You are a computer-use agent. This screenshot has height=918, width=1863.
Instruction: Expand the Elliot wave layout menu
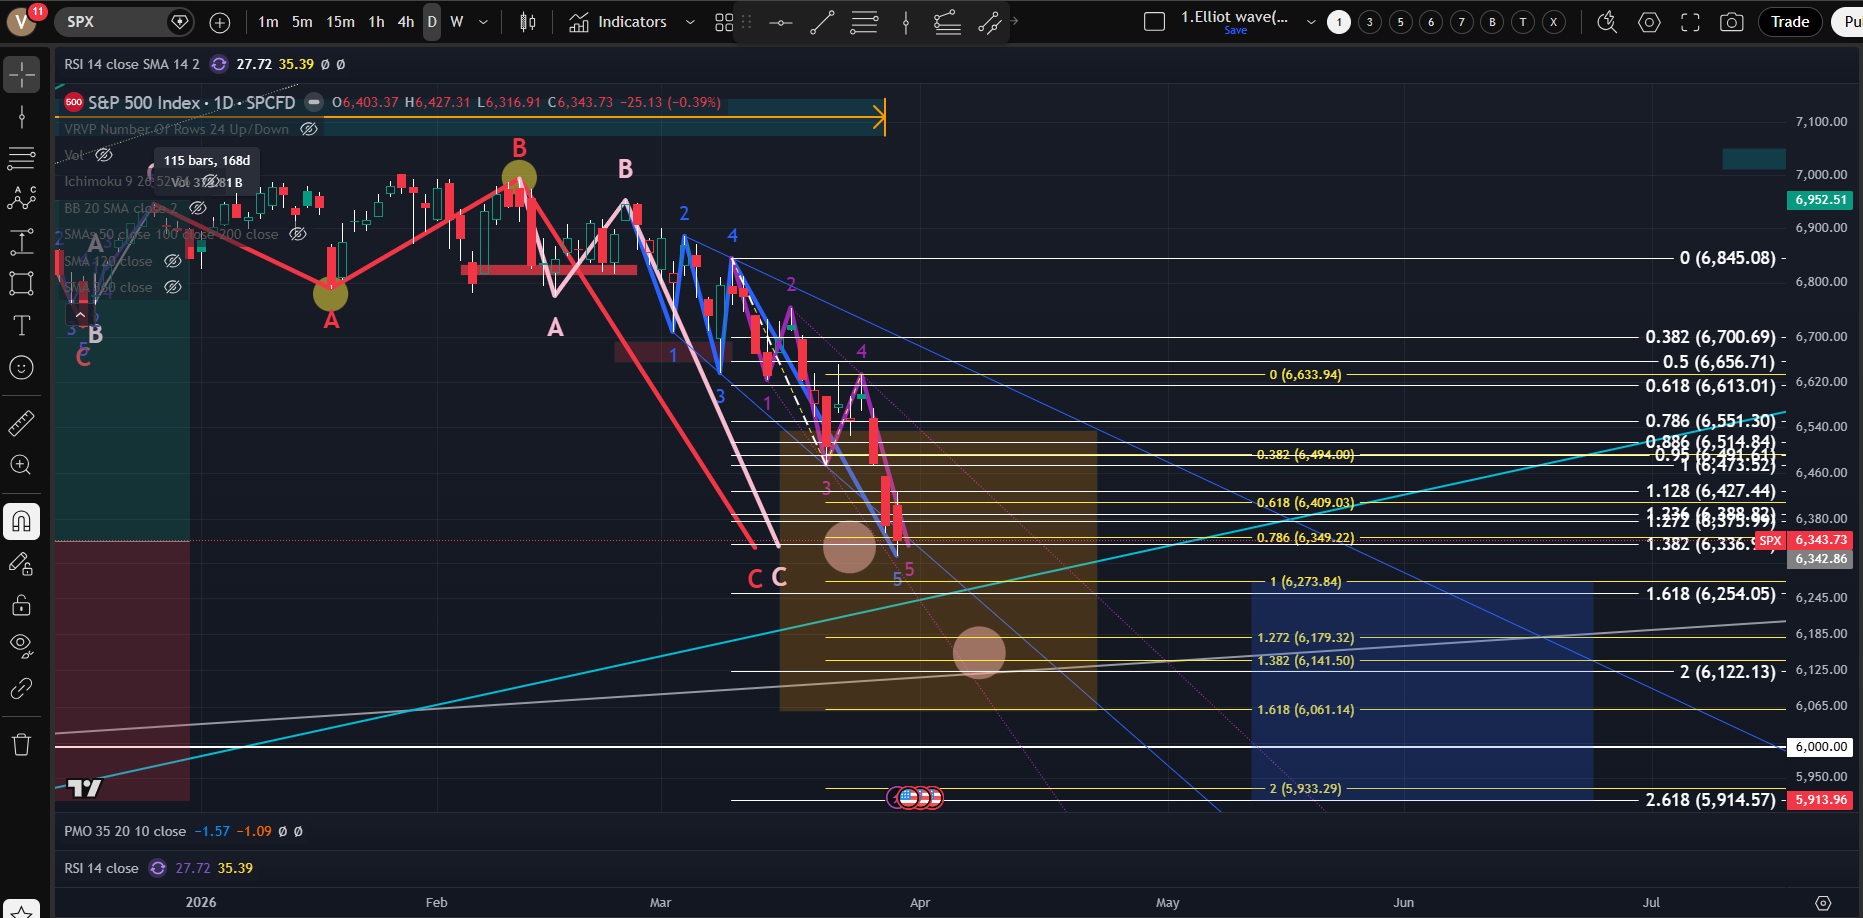(1311, 22)
